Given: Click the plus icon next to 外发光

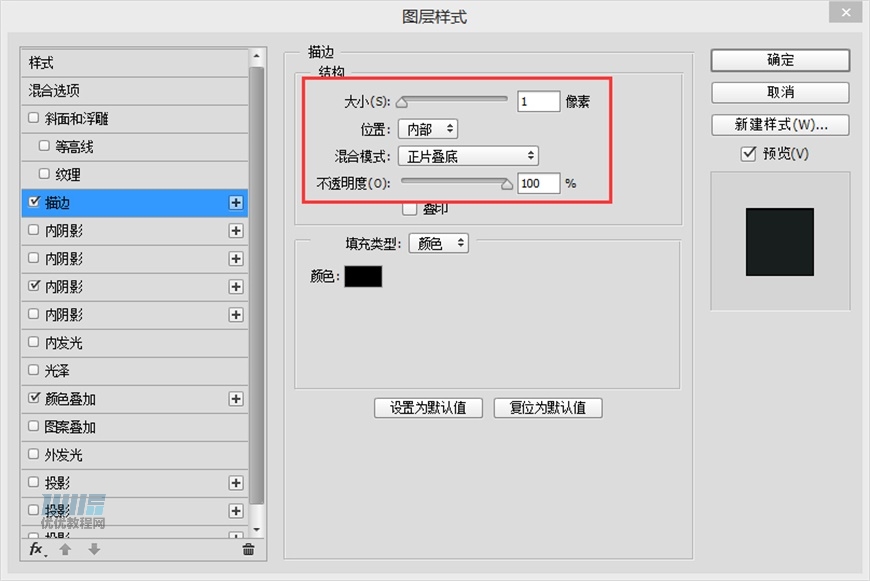Looking at the screenshot, I should click(236, 454).
